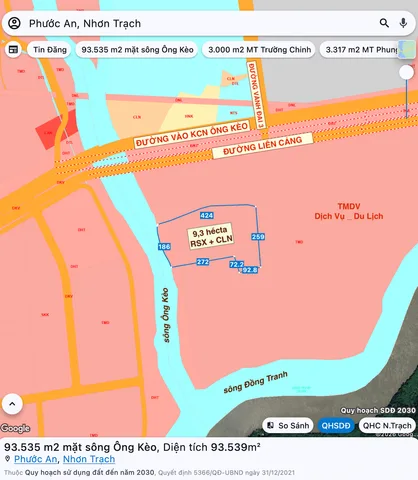This screenshot has height=480, width=418.
Task: Click the search magnifier icon
Action: click(384, 23)
